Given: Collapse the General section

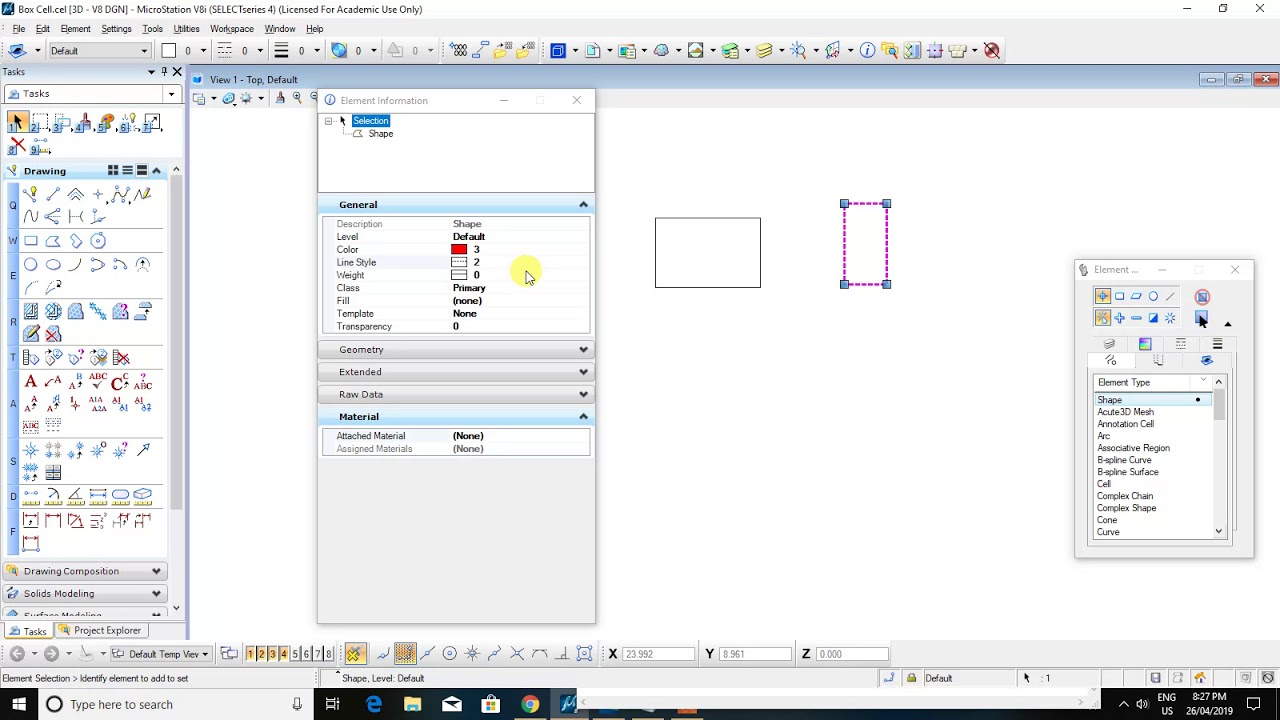Looking at the screenshot, I should [583, 205].
